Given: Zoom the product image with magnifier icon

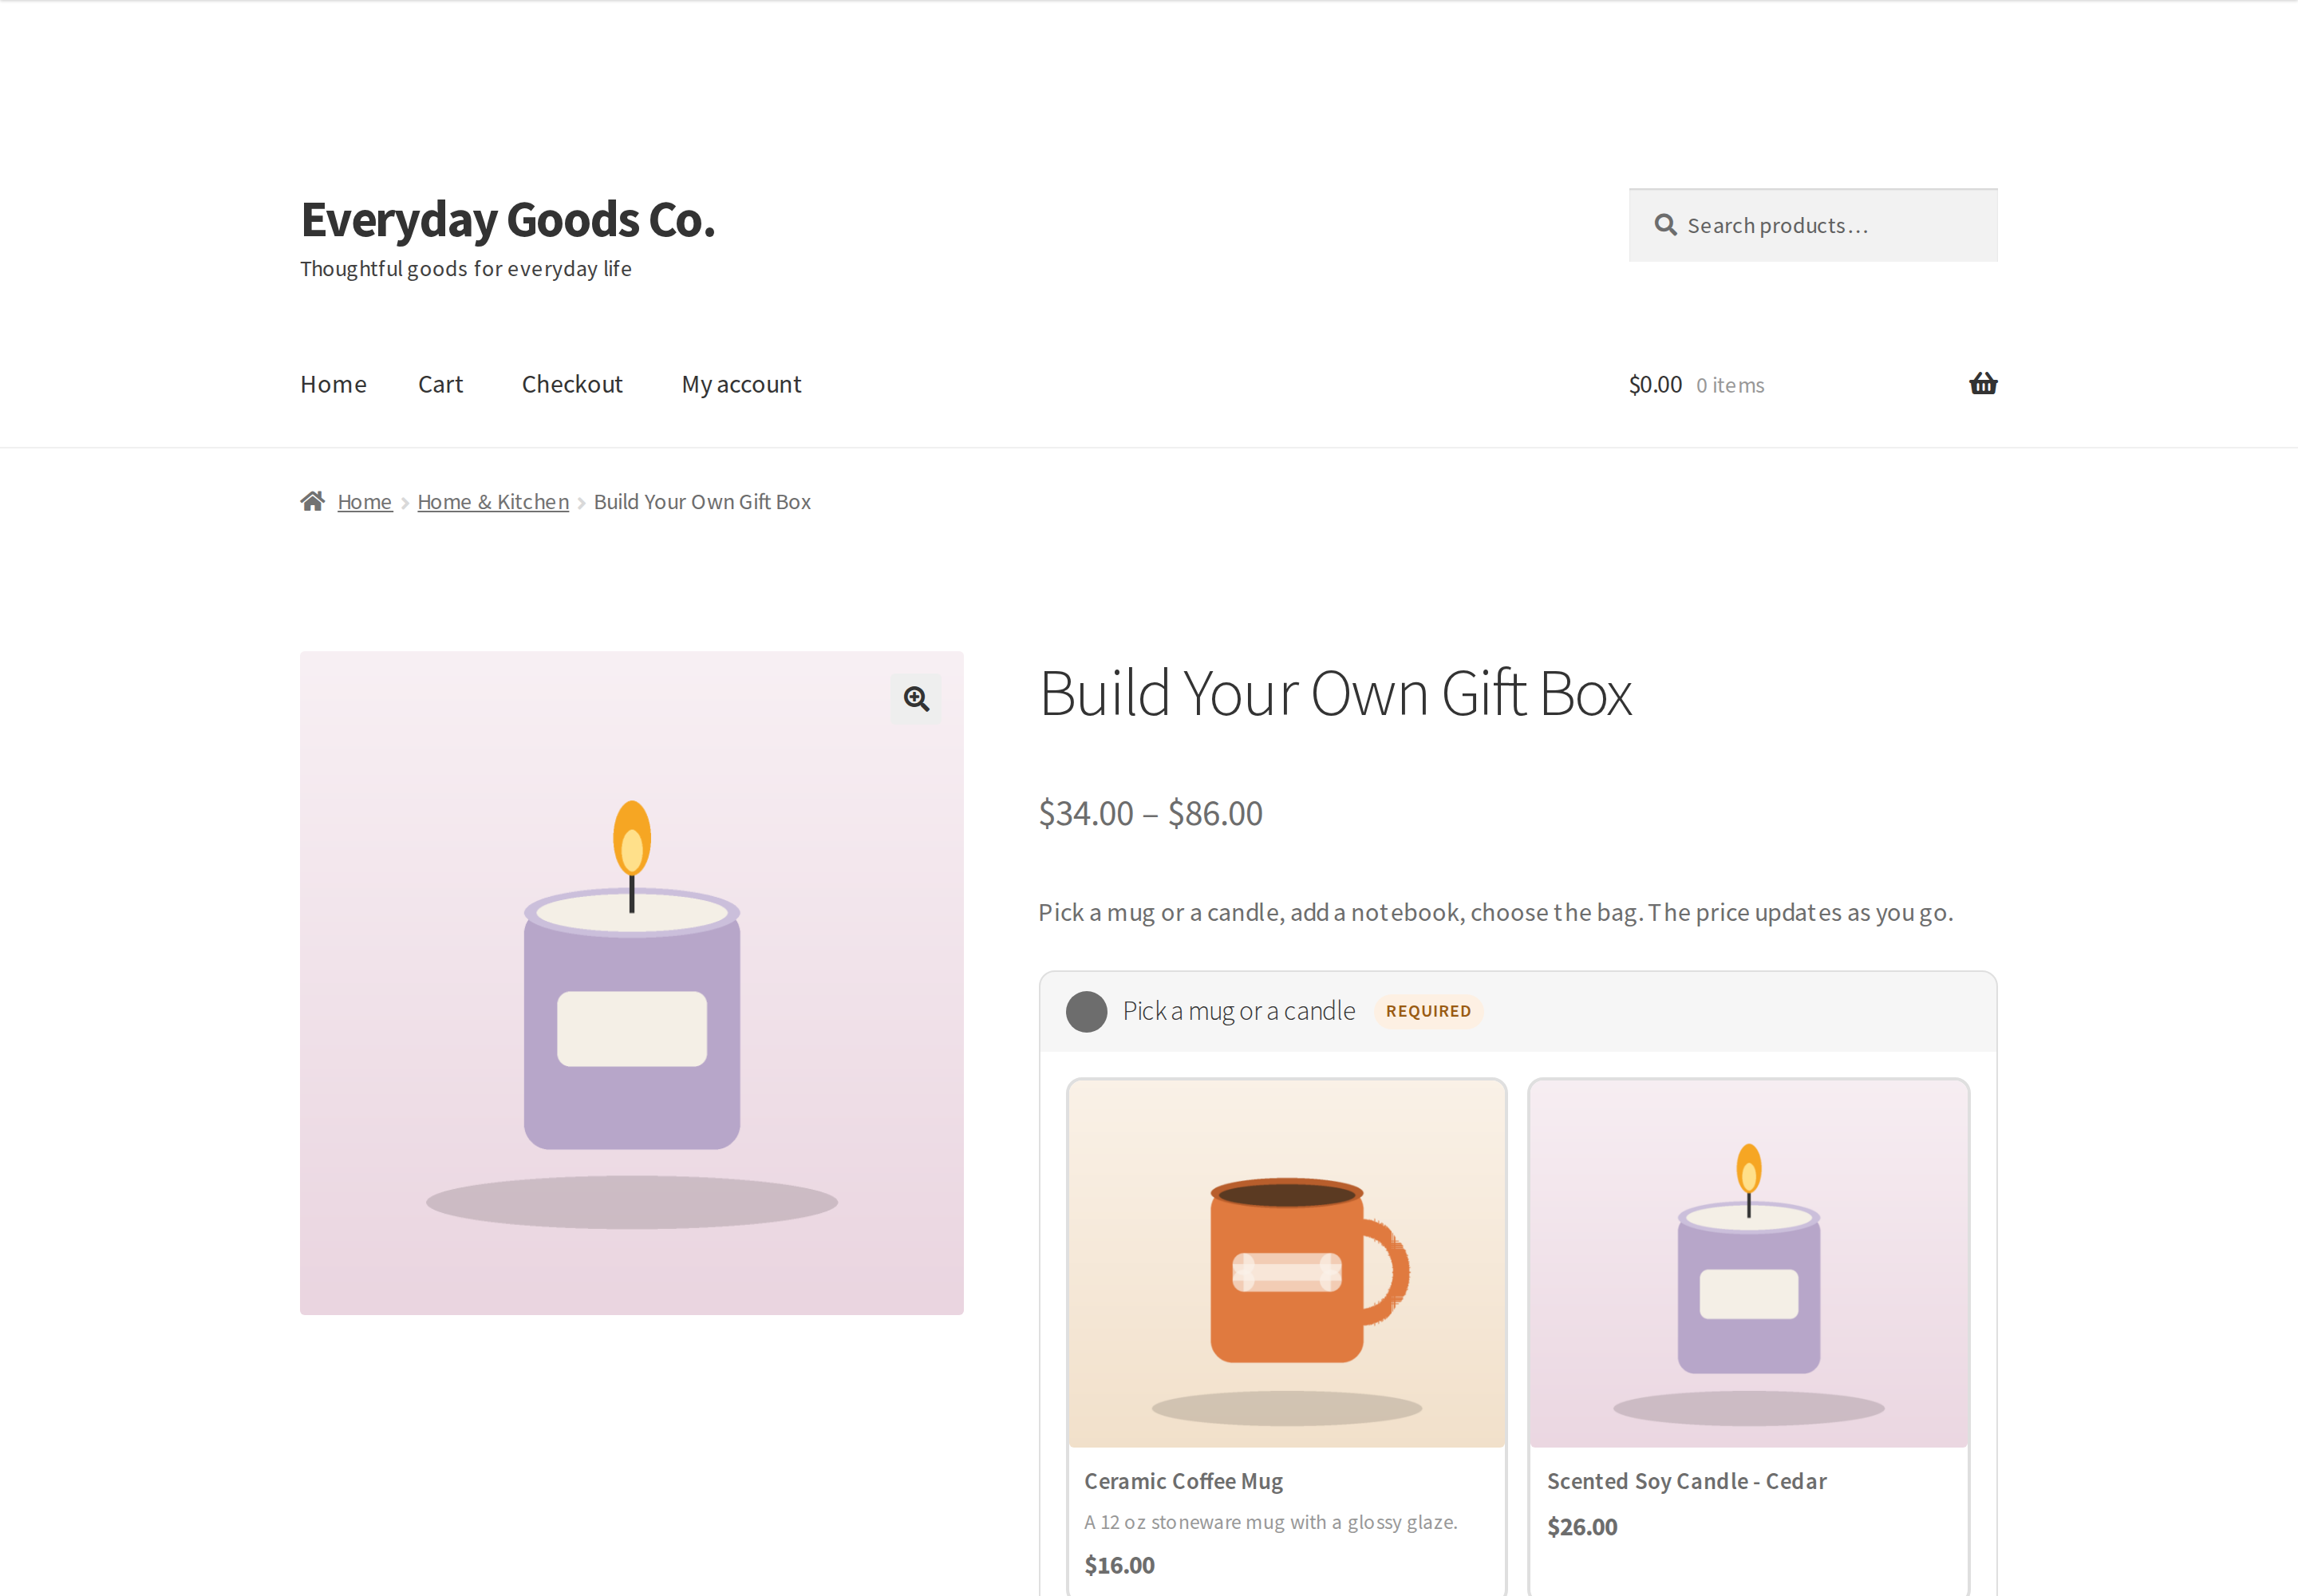Looking at the screenshot, I should coord(916,698).
